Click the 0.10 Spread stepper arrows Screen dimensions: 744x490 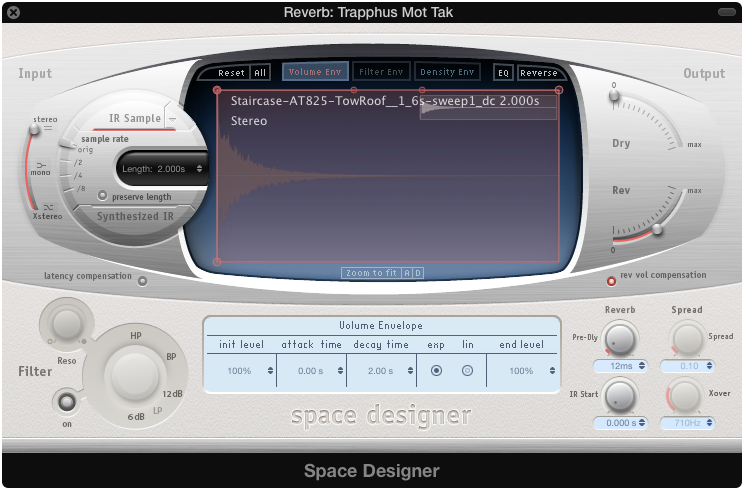(709, 366)
